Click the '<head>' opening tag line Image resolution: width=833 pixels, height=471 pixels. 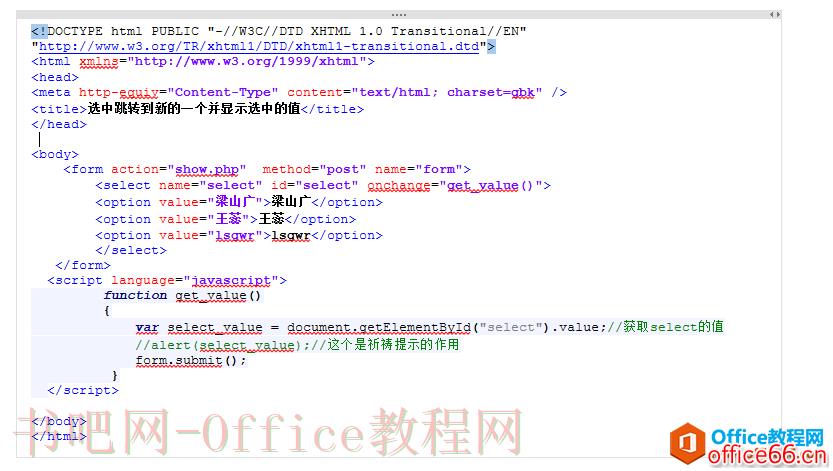55,77
